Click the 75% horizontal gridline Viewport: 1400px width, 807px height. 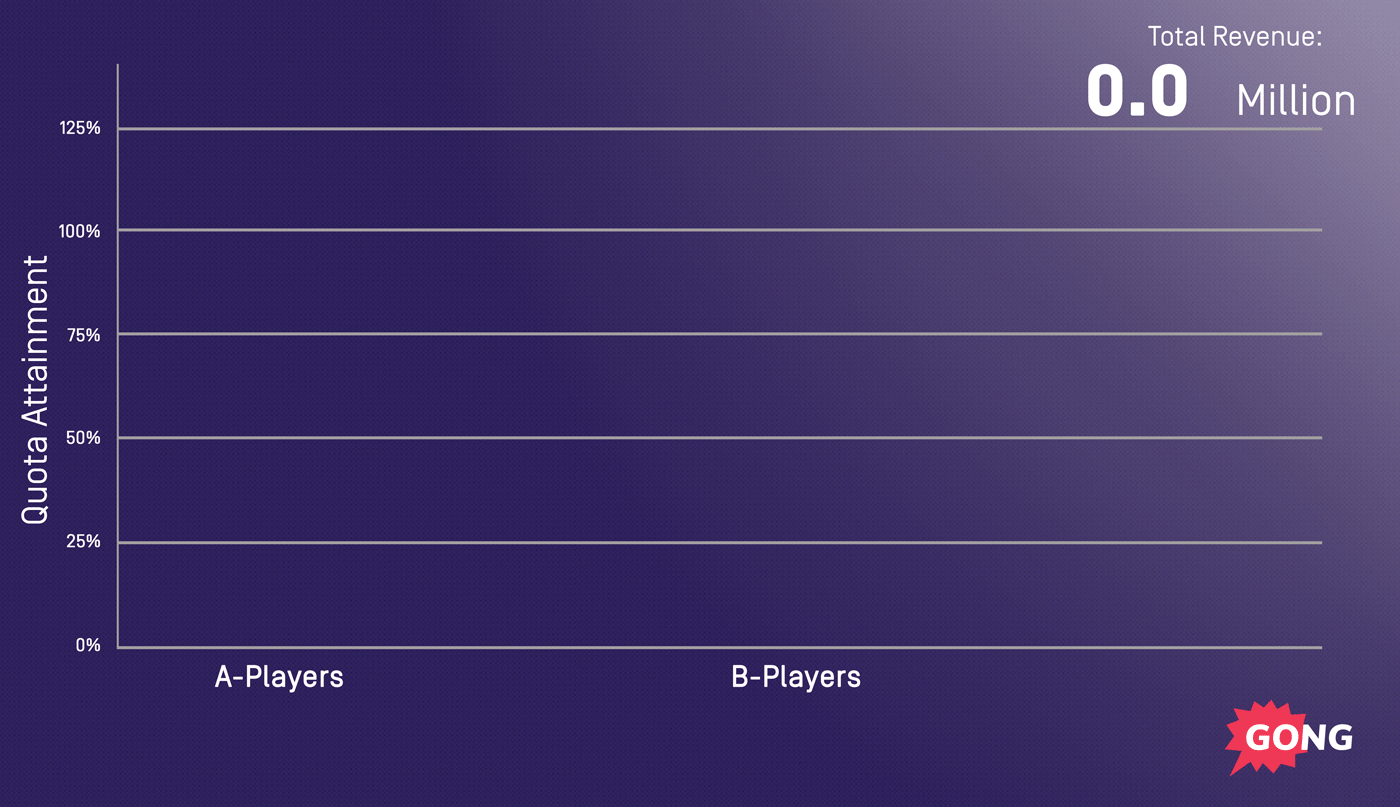point(720,334)
